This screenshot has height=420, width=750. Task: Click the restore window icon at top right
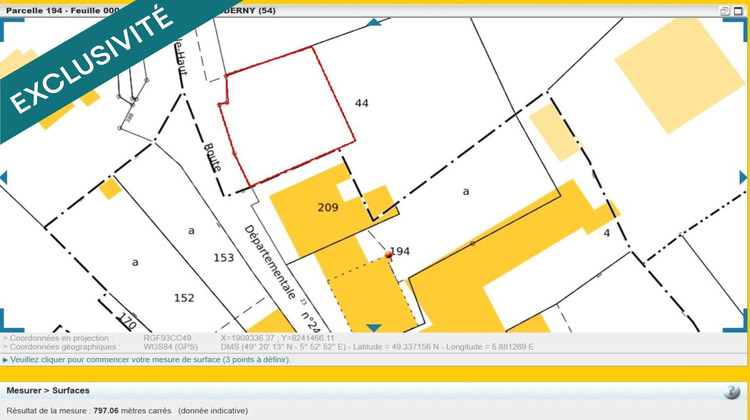click(x=725, y=11)
